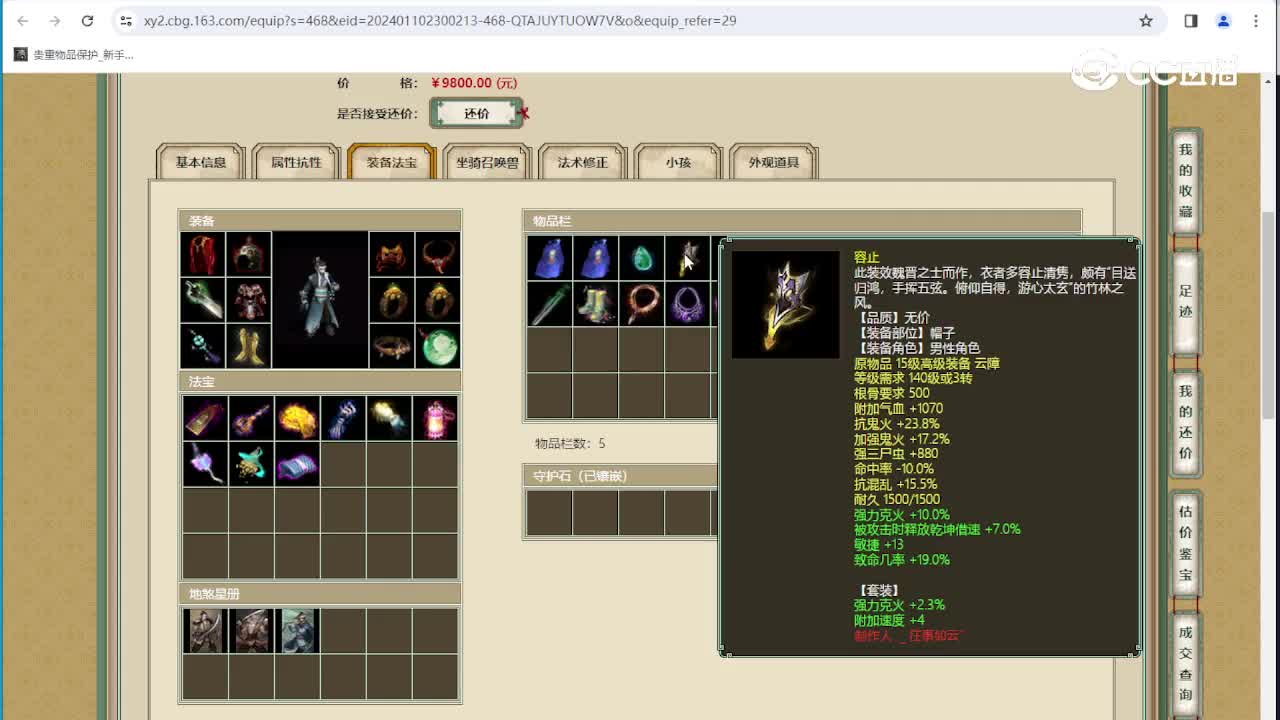1280x720 pixels.
Task: Open 我的还价 in right sidebar
Action: [1185, 421]
